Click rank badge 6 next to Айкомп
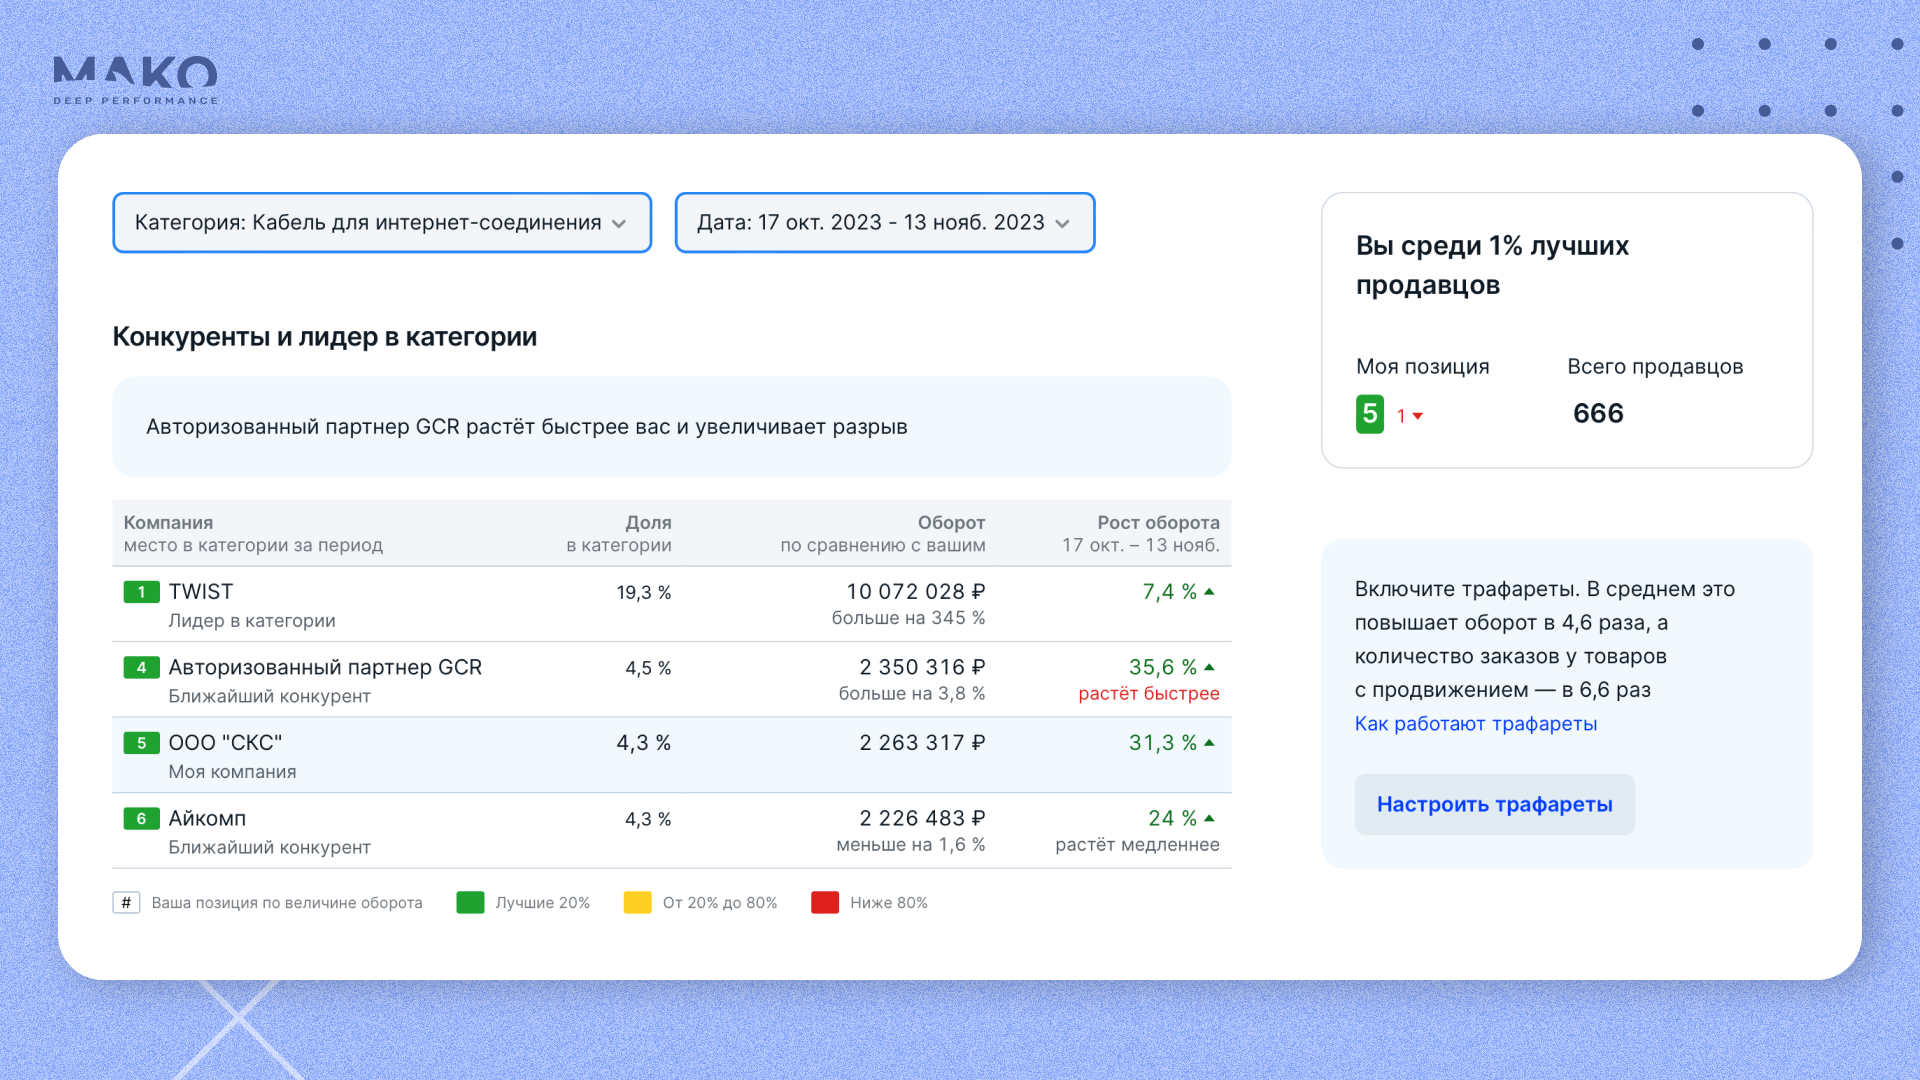This screenshot has width=1920, height=1080. [x=141, y=819]
